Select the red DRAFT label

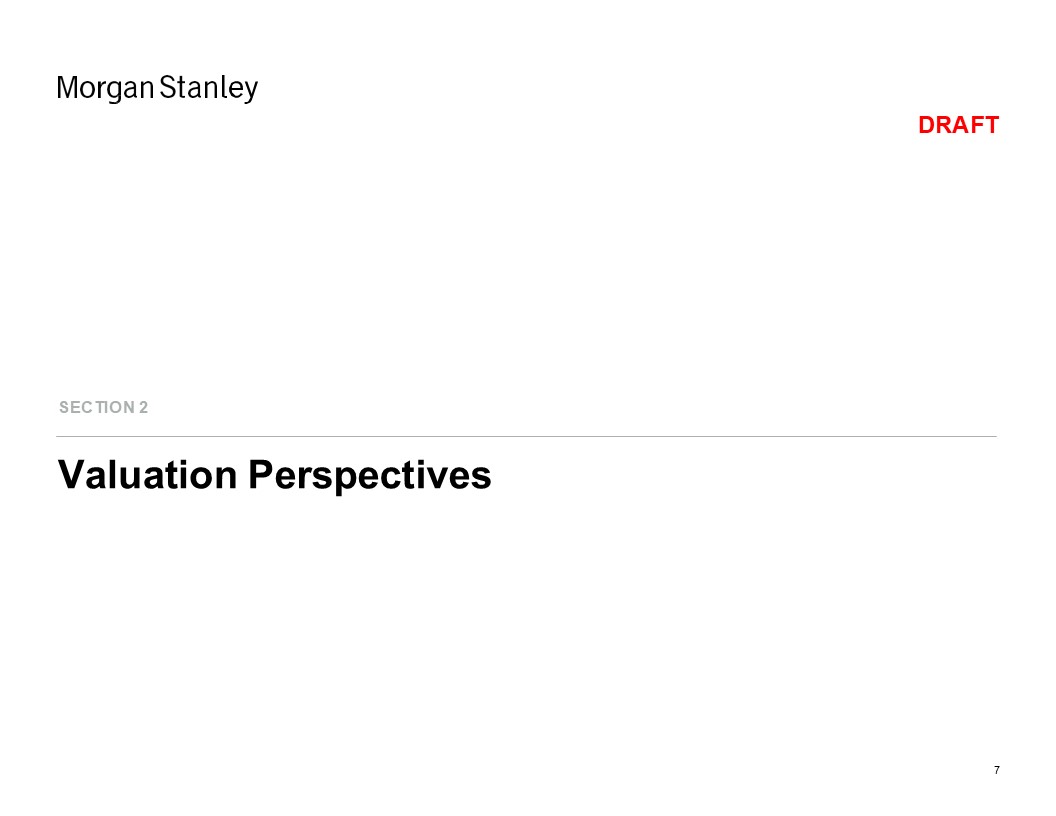pos(958,125)
